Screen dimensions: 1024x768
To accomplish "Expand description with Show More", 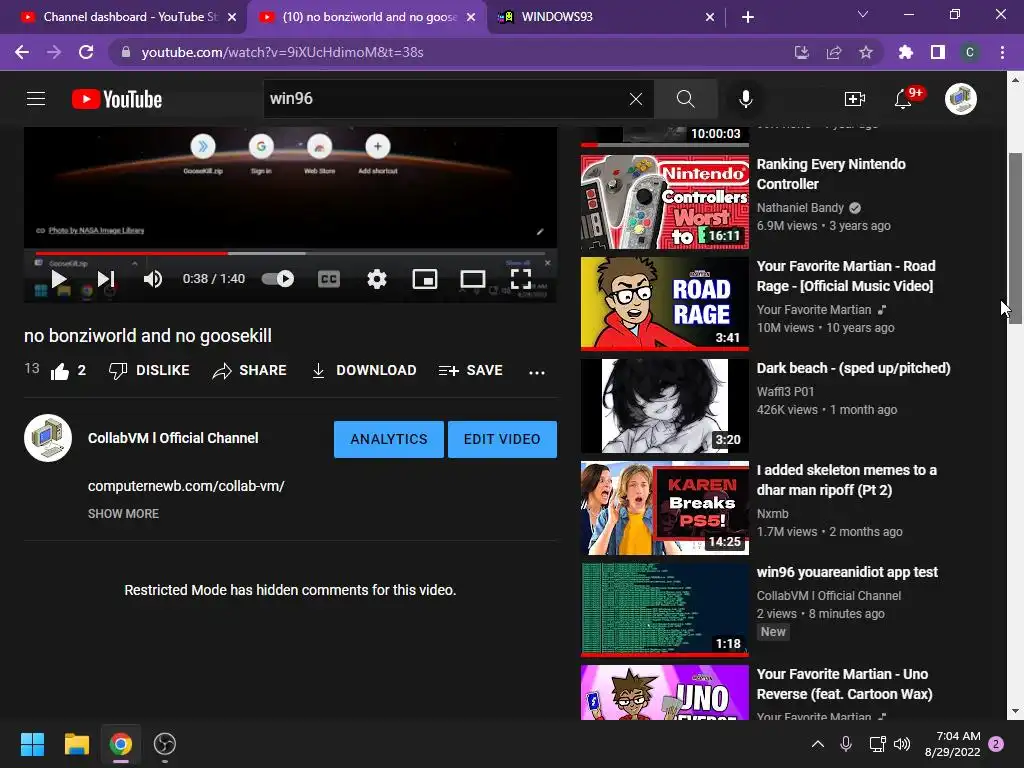I will tap(123, 513).
